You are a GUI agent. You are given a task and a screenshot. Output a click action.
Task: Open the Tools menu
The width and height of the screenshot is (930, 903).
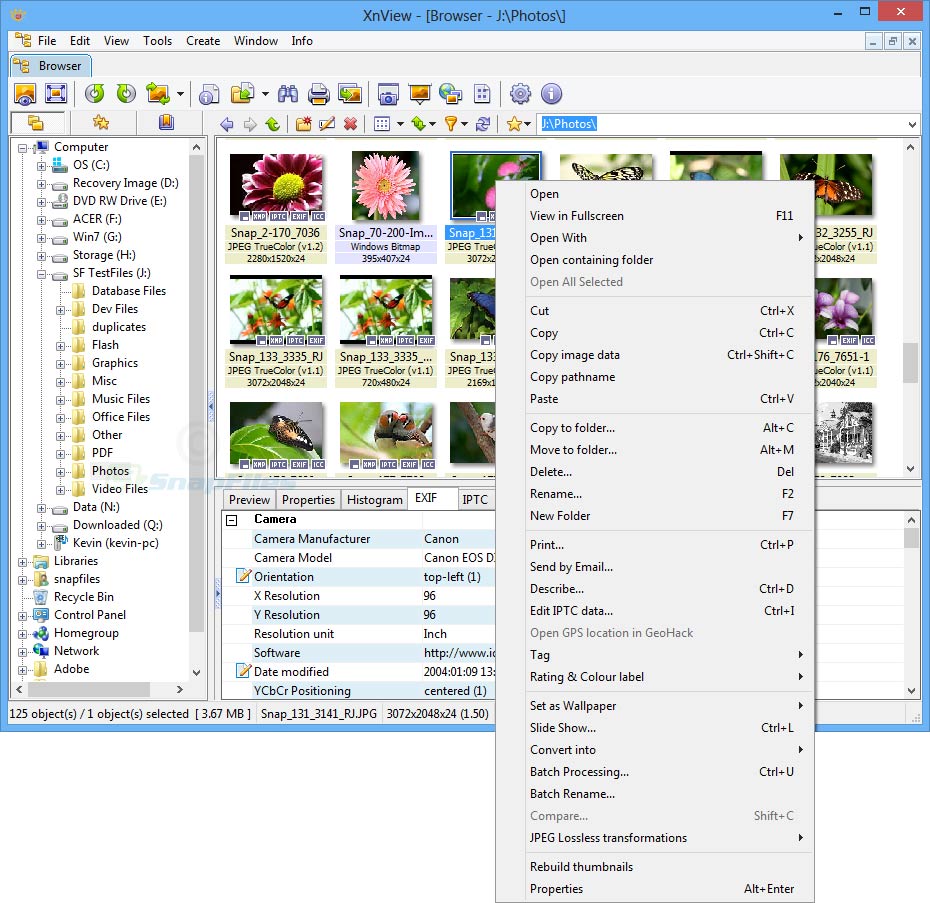157,41
